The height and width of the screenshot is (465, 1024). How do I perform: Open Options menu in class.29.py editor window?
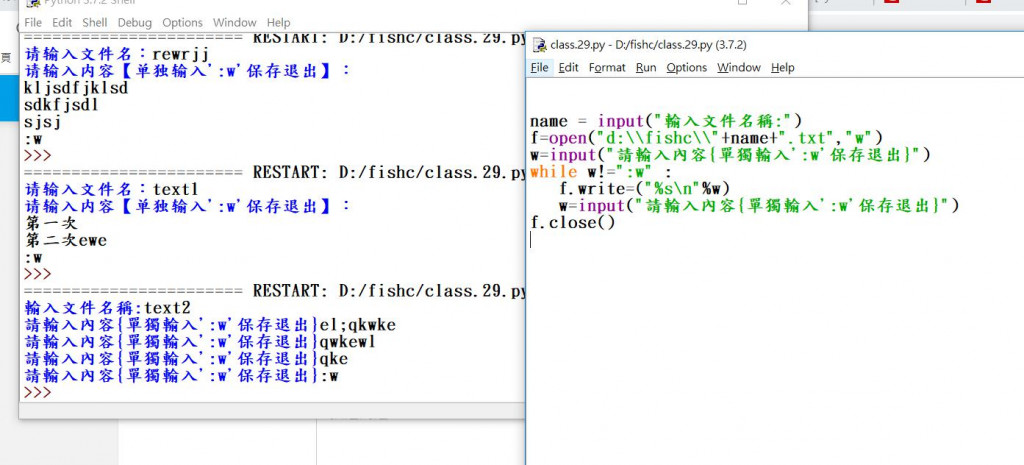point(686,67)
